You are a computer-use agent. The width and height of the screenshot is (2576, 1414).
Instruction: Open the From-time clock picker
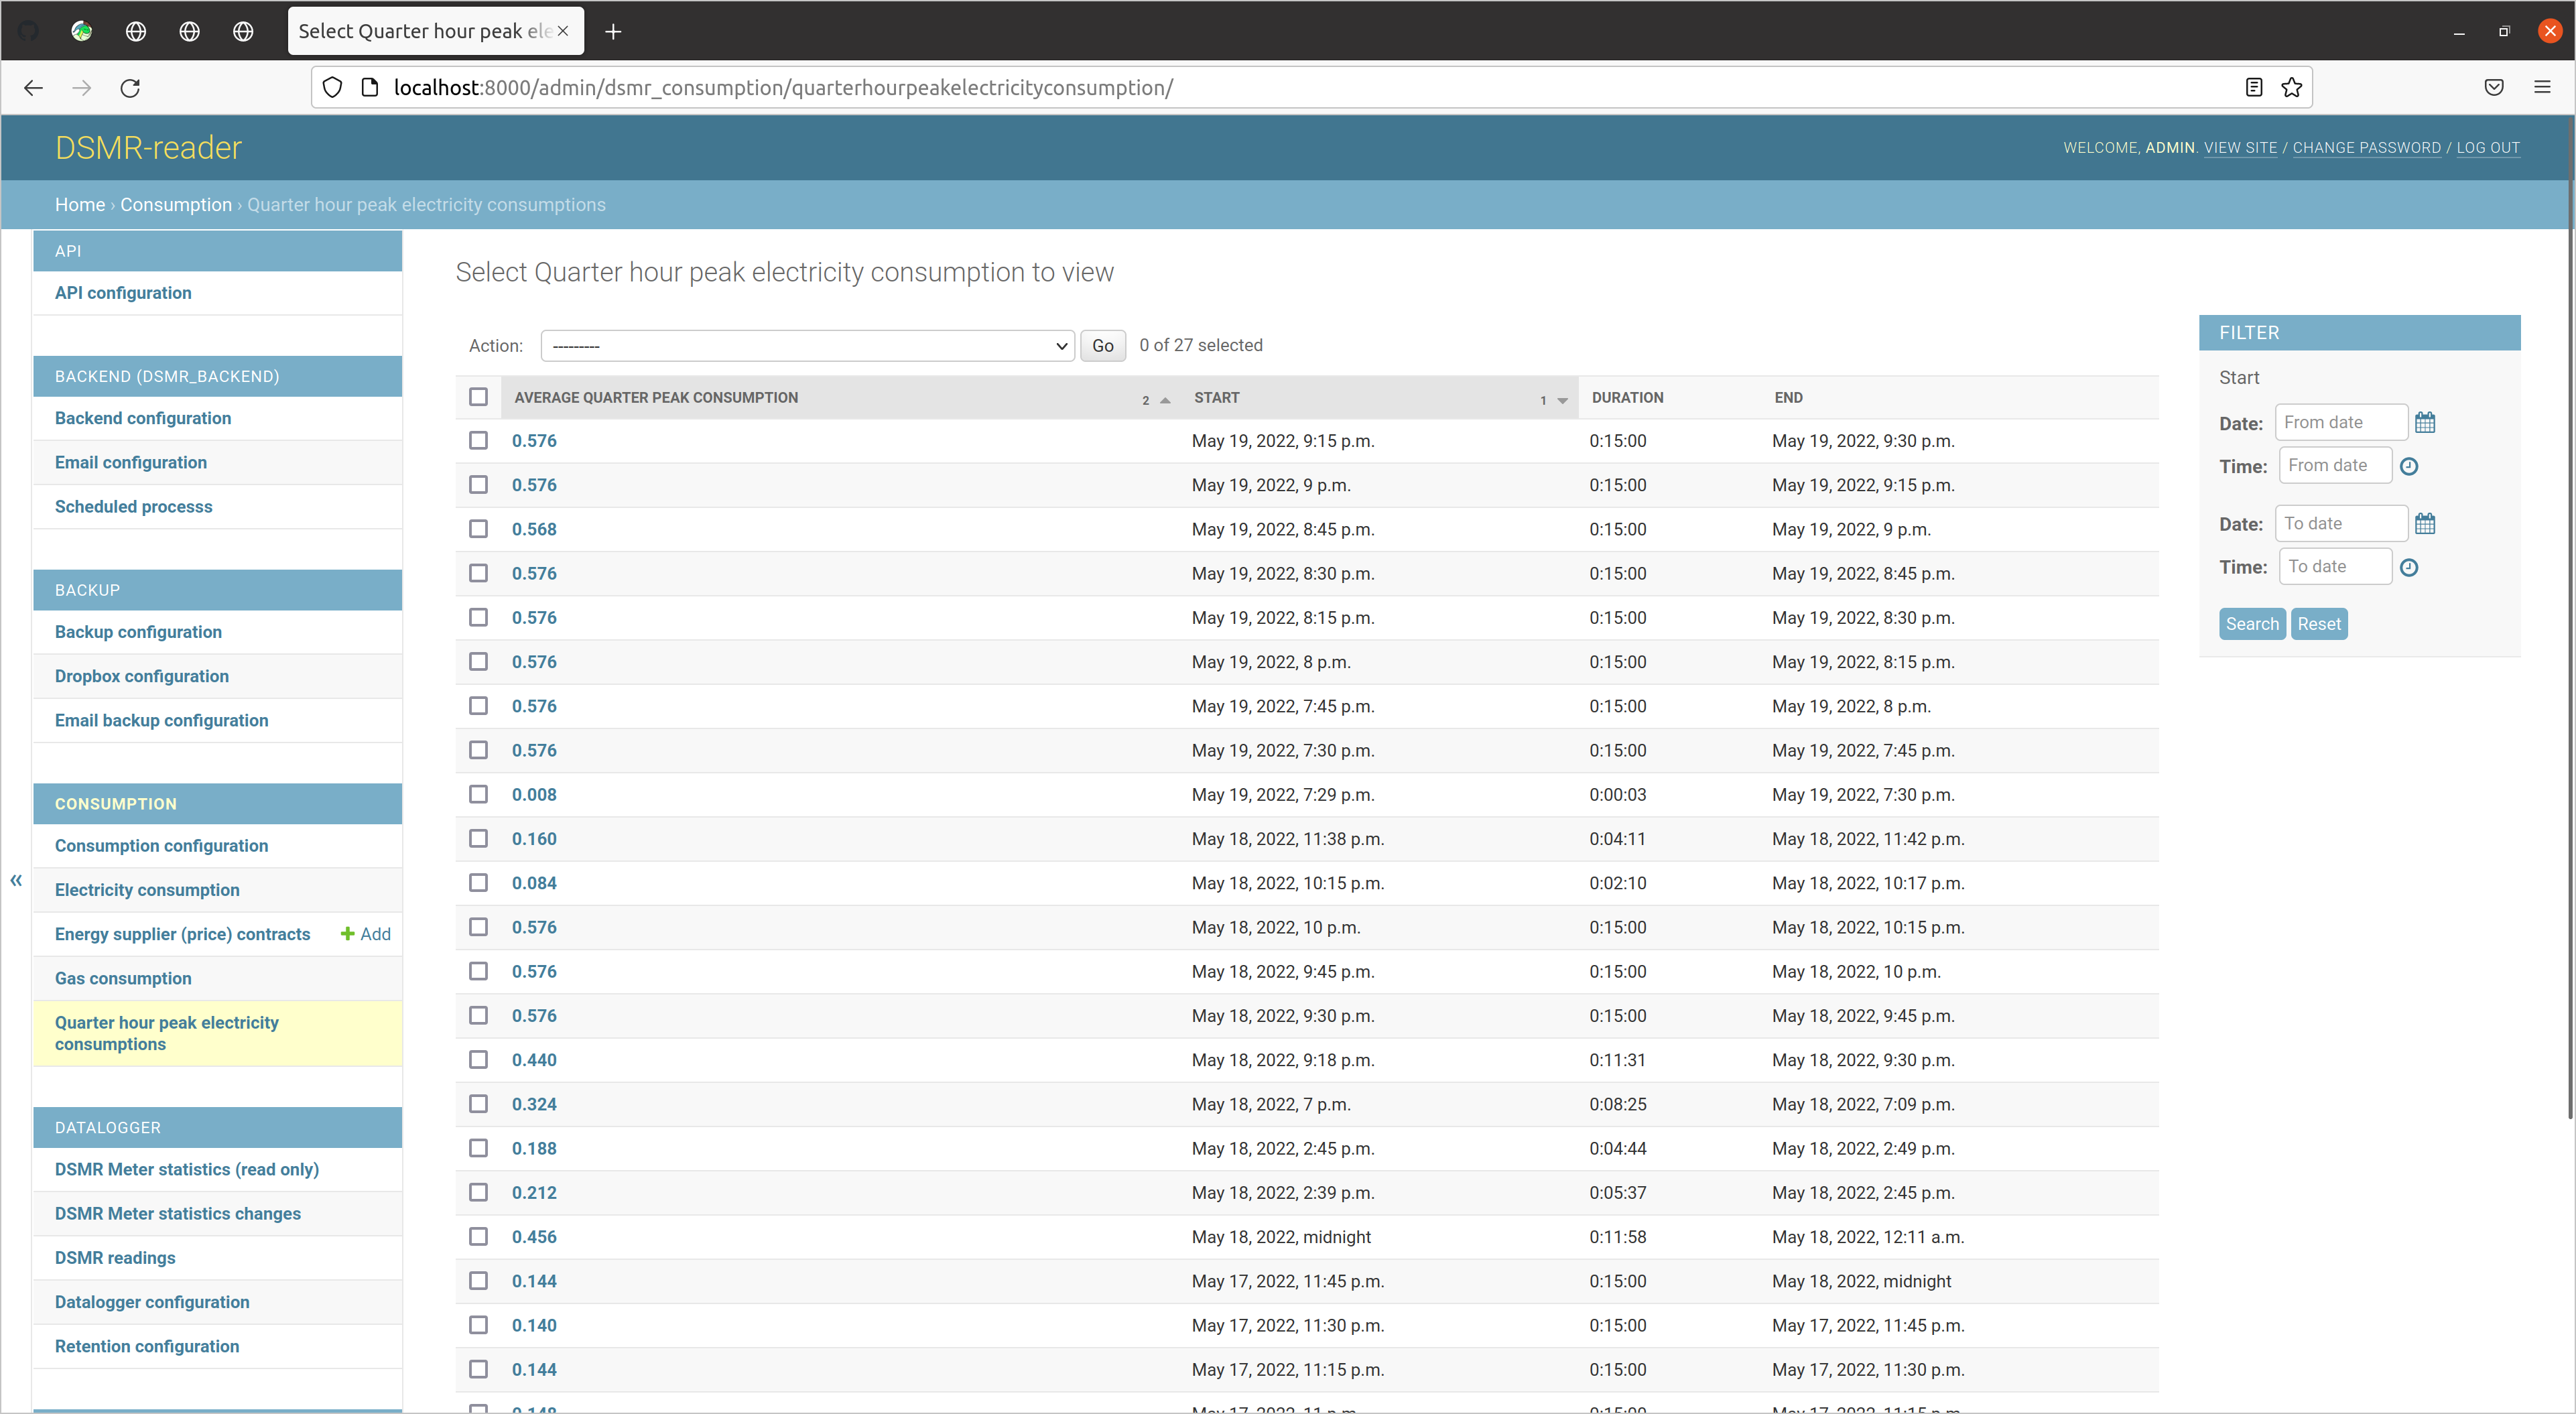click(2409, 465)
